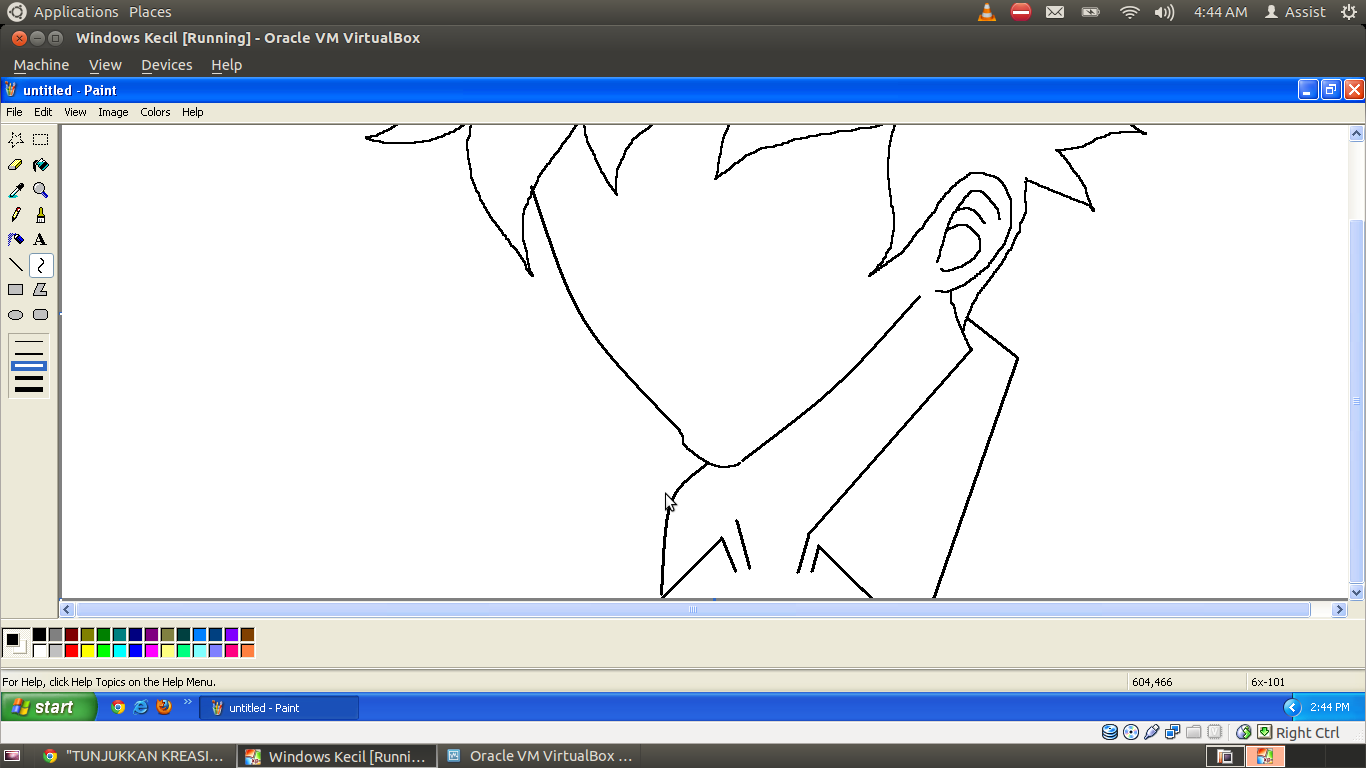Click the VirtualBox optical disc status icon

point(1131,732)
